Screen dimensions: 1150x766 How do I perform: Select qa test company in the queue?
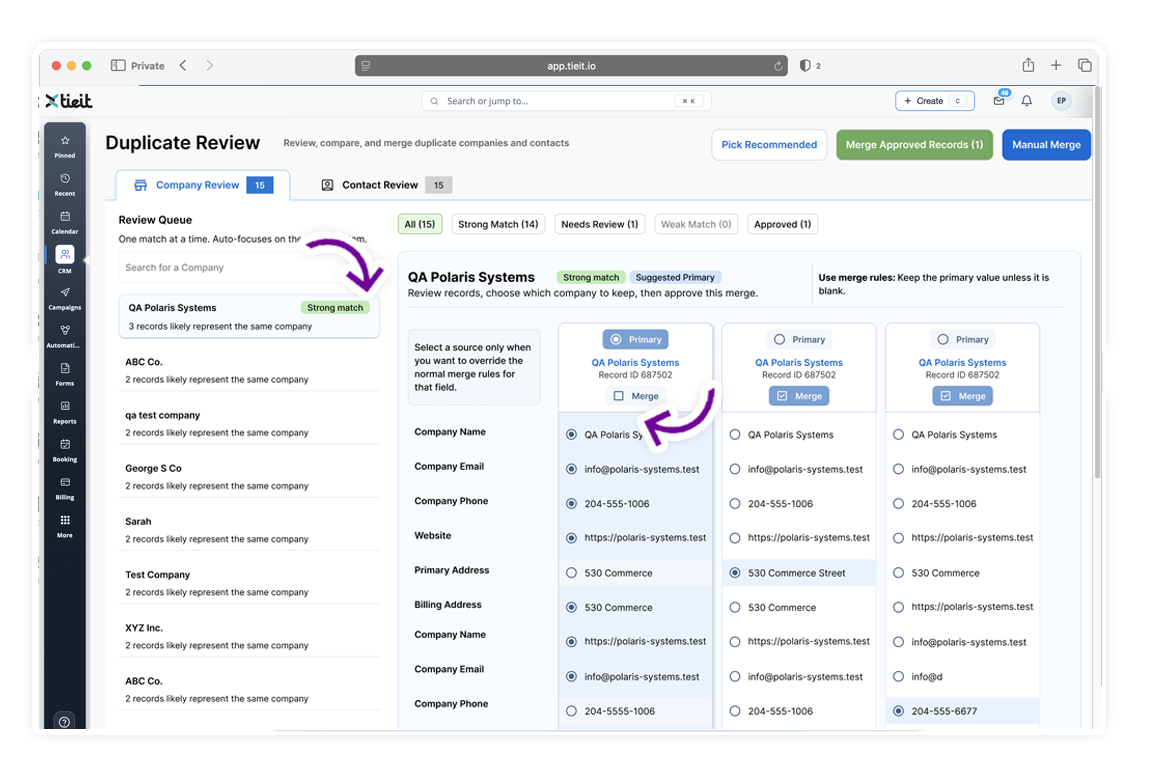(x=249, y=424)
